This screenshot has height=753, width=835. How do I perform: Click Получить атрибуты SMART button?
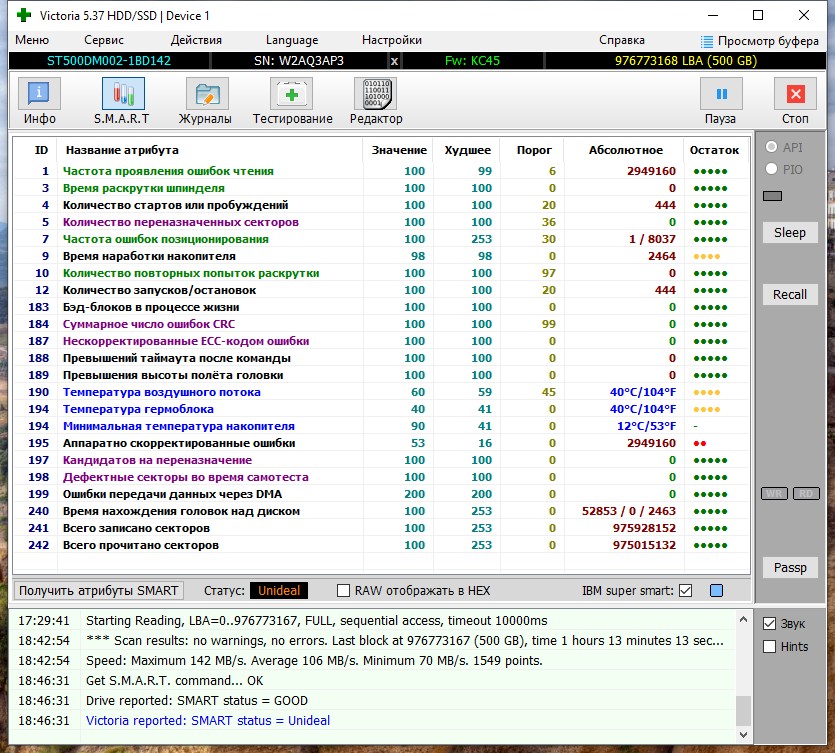click(x=99, y=591)
